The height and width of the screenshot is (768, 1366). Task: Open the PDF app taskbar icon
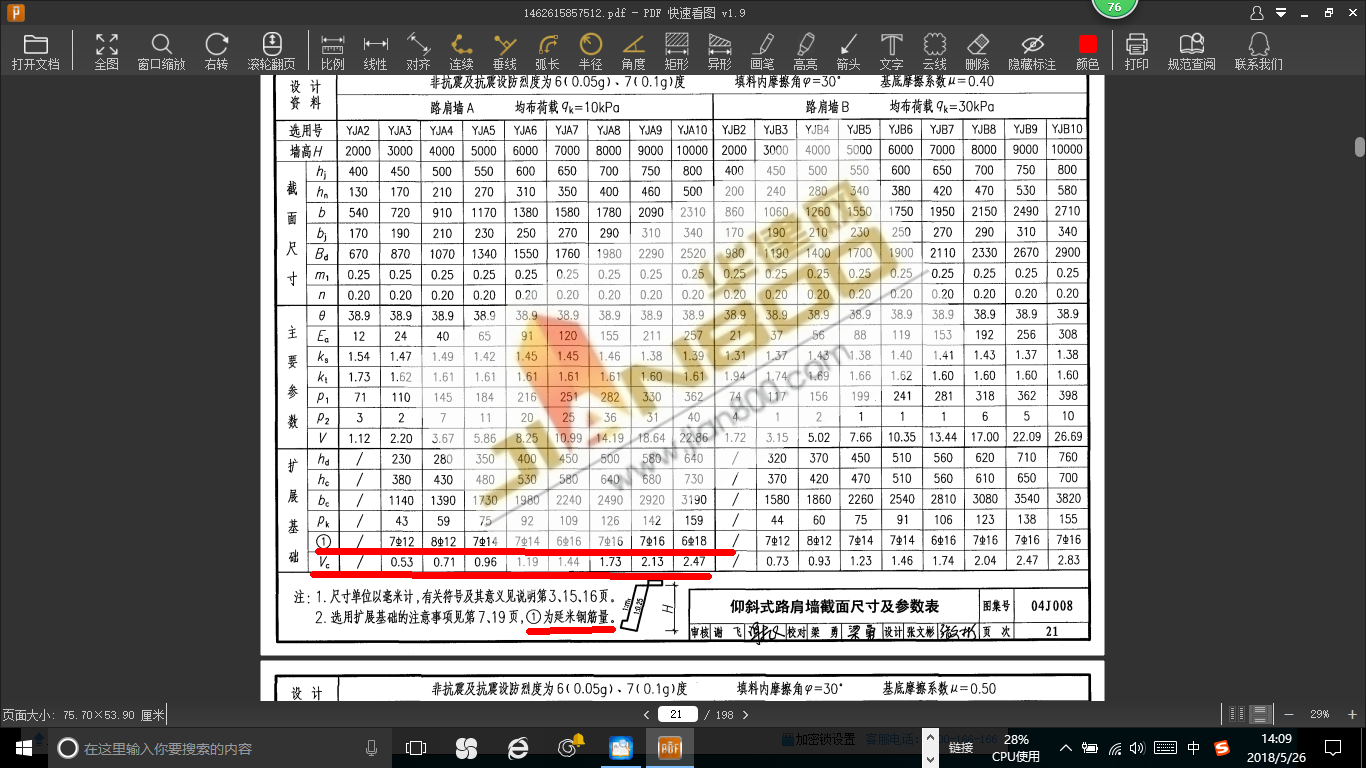pos(669,747)
